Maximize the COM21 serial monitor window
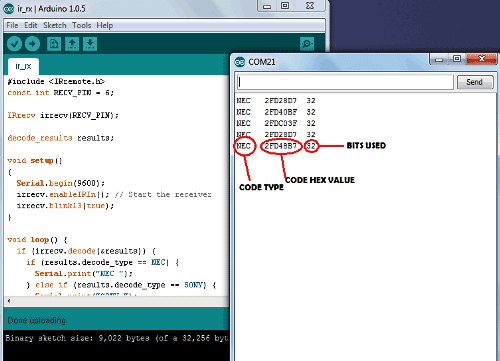500x361 pixels. click(457, 59)
